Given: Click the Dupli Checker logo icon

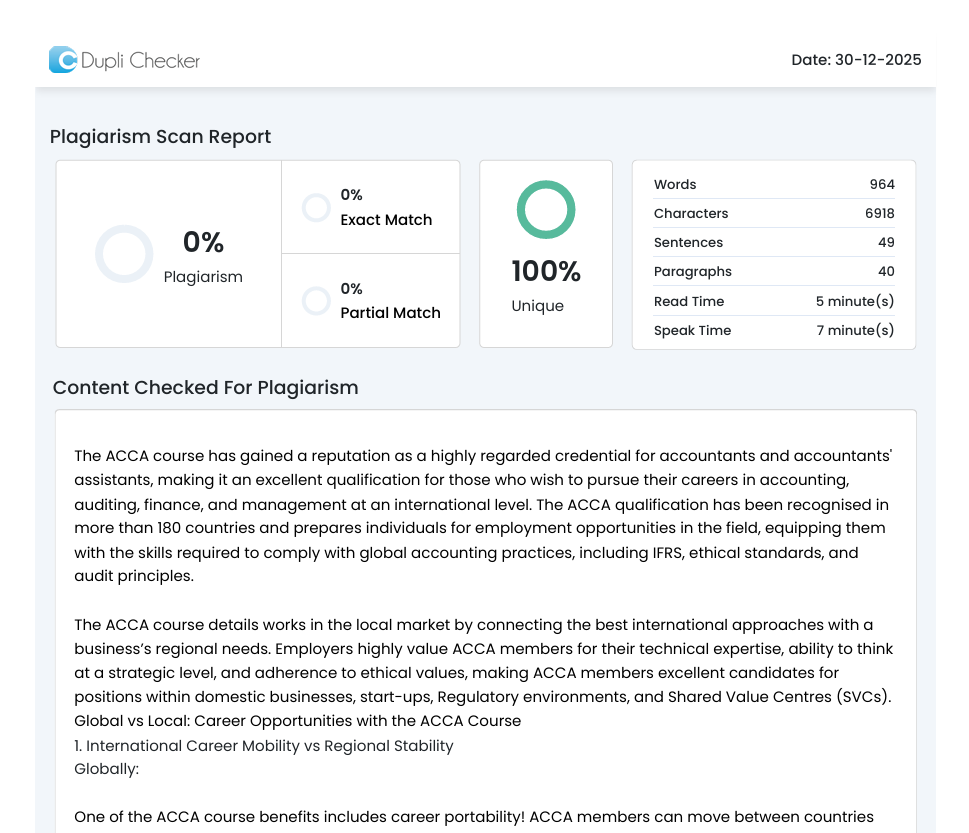Looking at the screenshot, I should click(x=63, y=60).
